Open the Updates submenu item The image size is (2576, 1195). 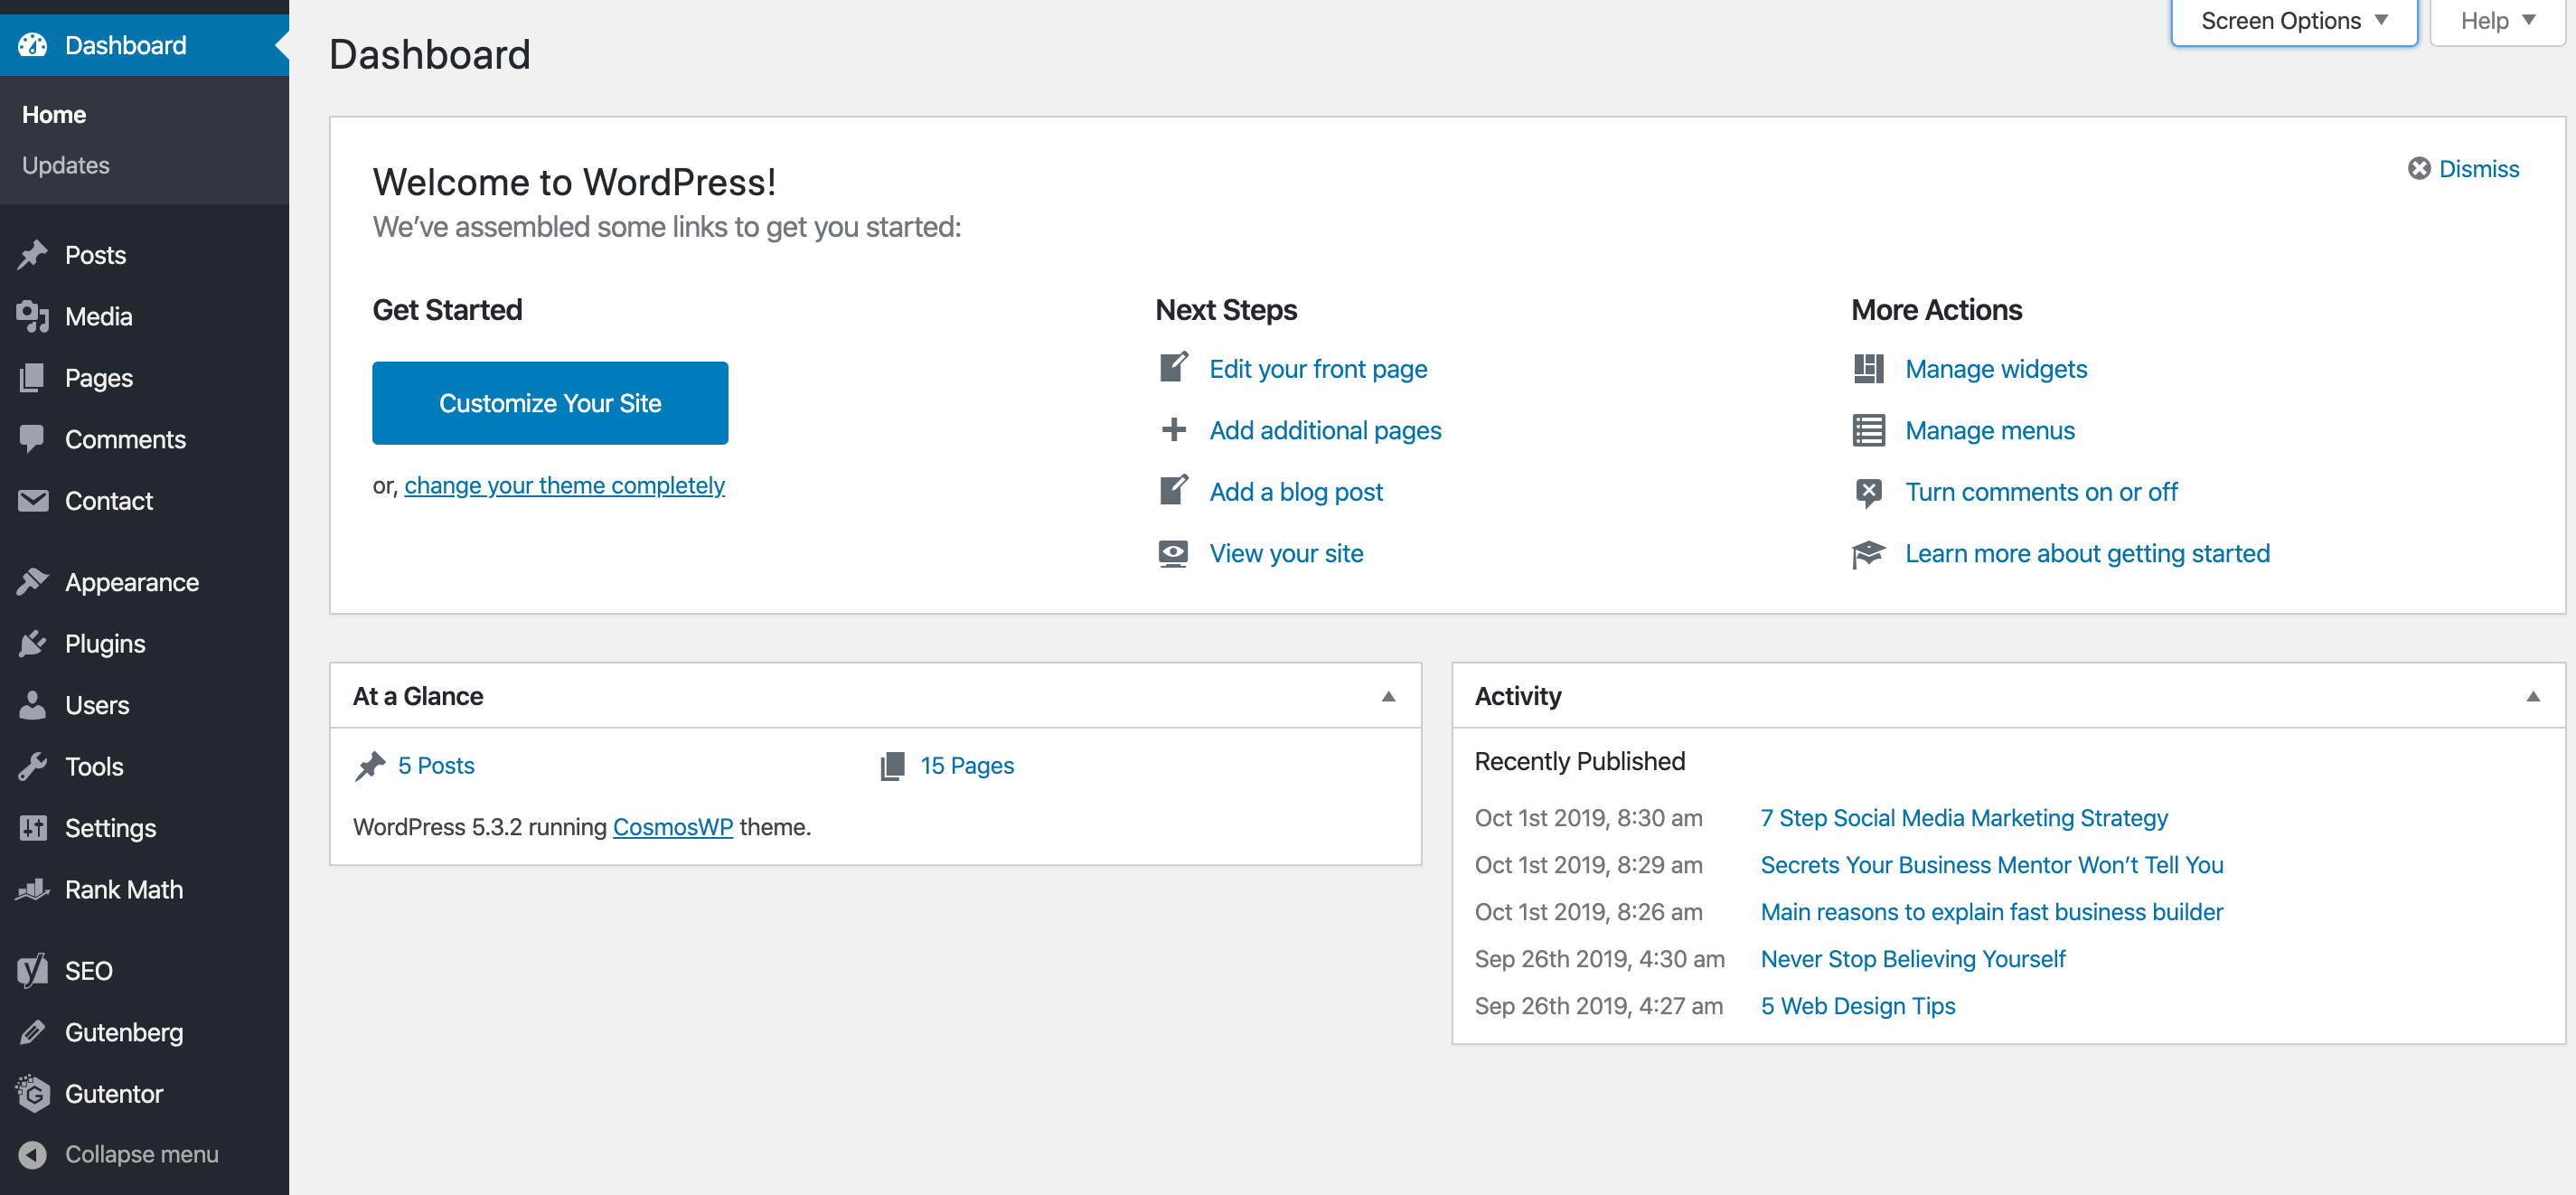[x=65, y=165]
